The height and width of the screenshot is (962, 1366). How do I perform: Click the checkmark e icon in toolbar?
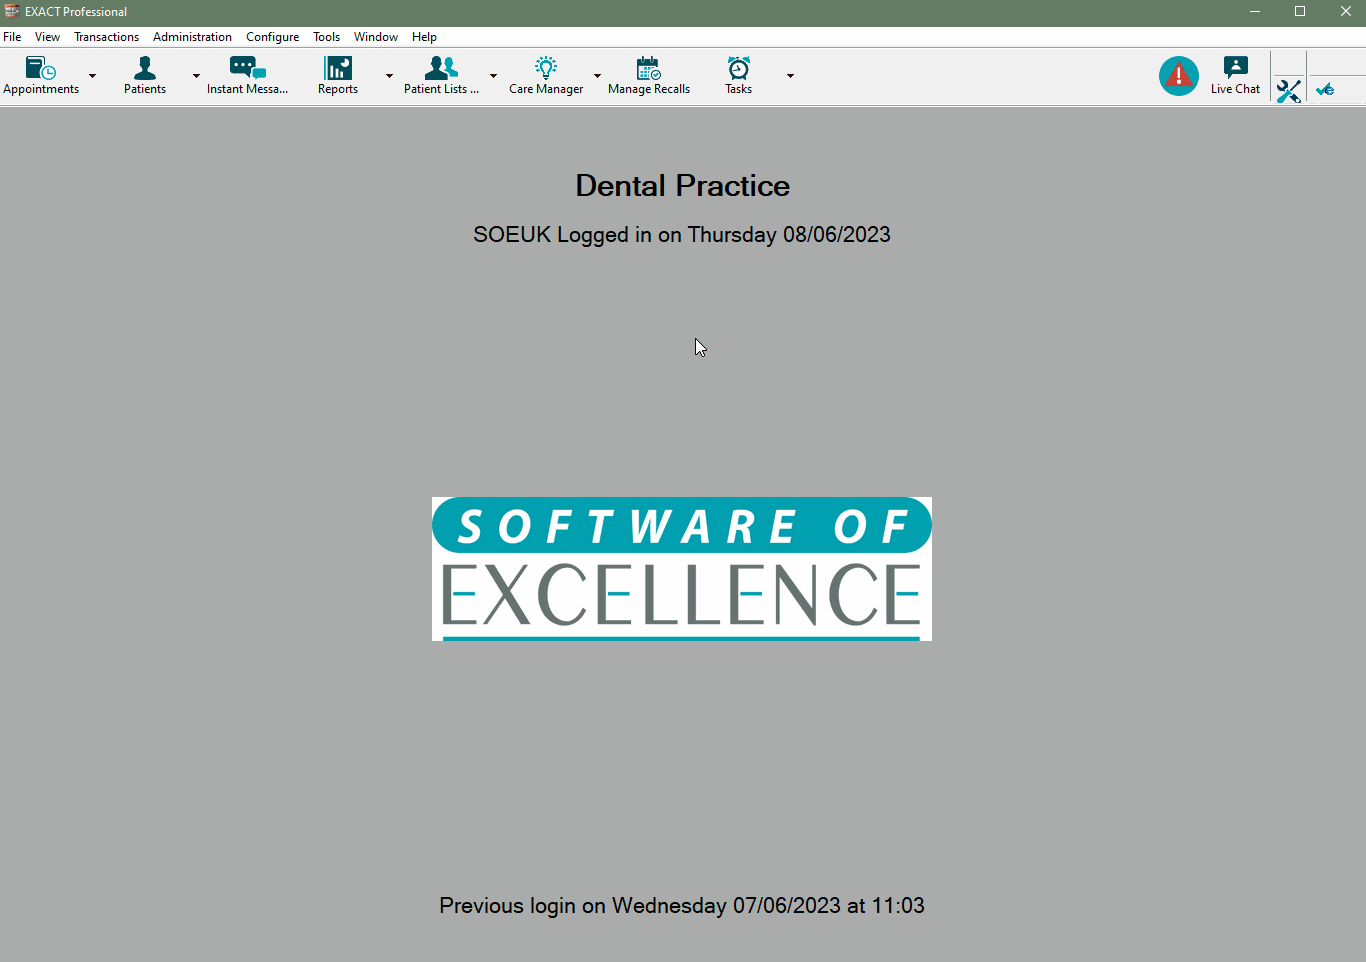1326,90
